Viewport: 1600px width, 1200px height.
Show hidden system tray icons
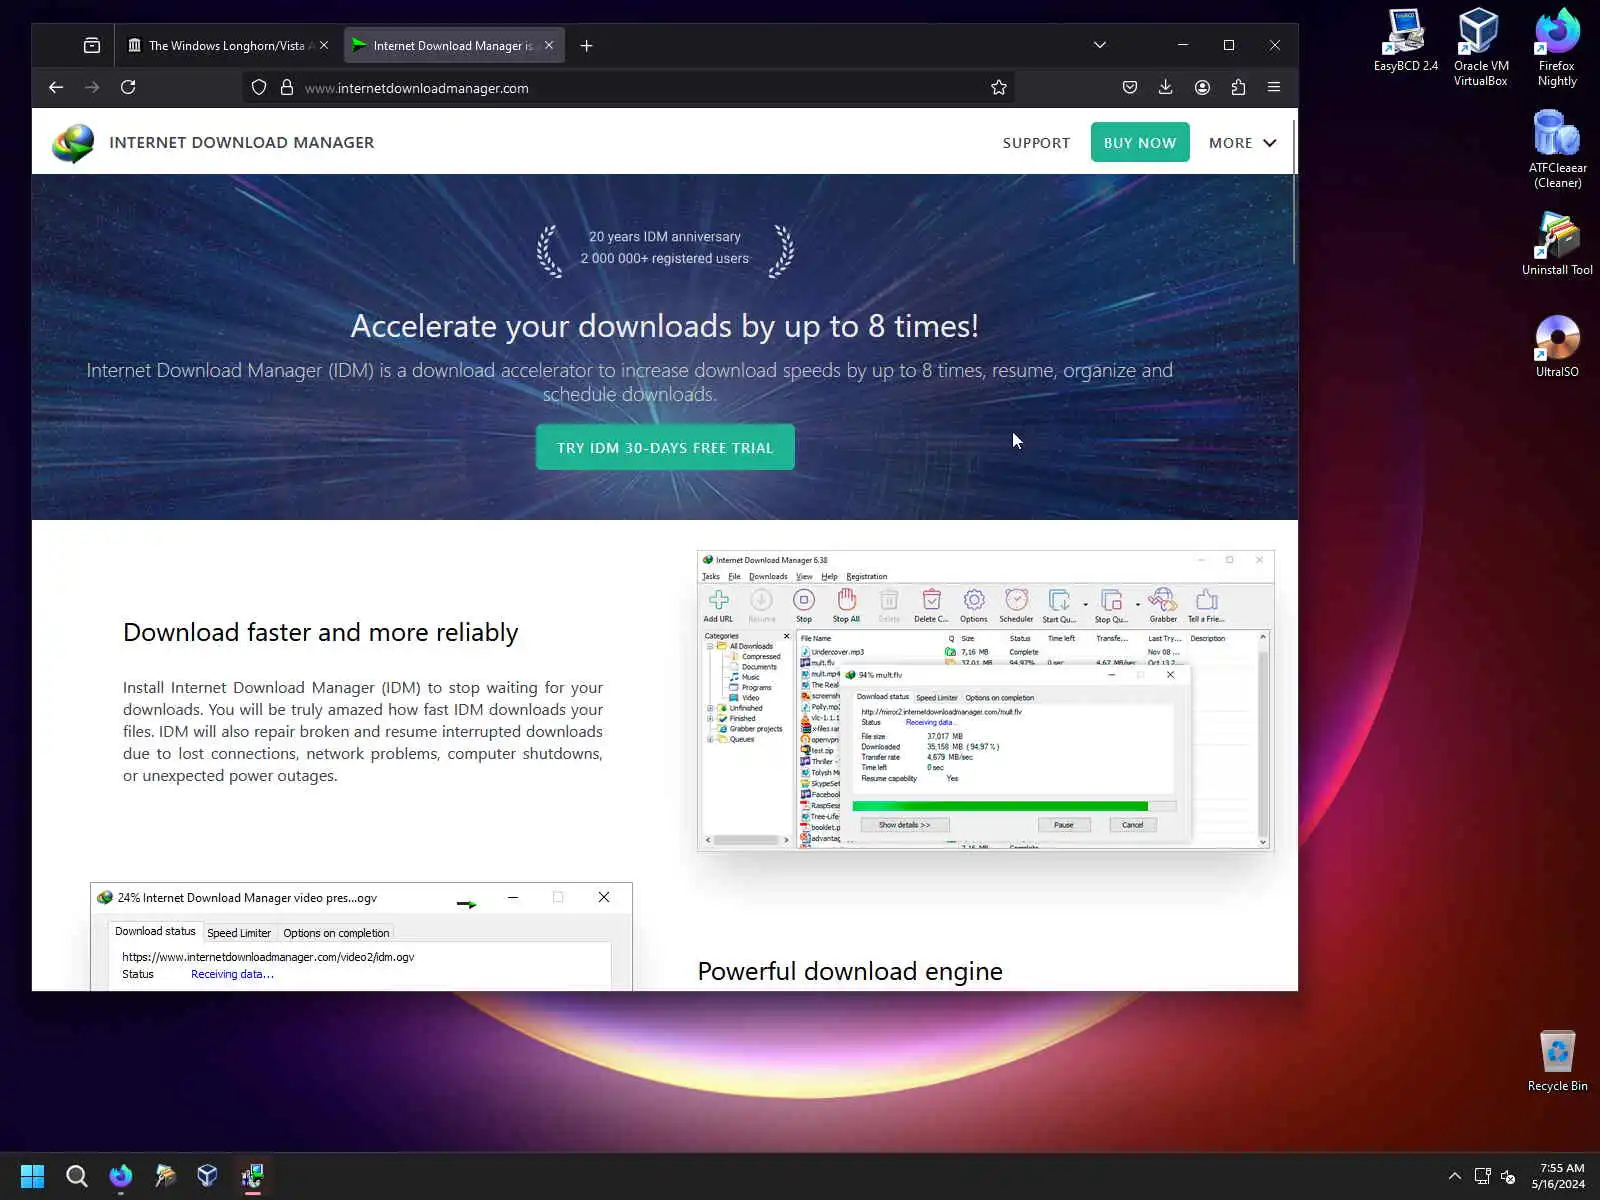(1455, 1176)
